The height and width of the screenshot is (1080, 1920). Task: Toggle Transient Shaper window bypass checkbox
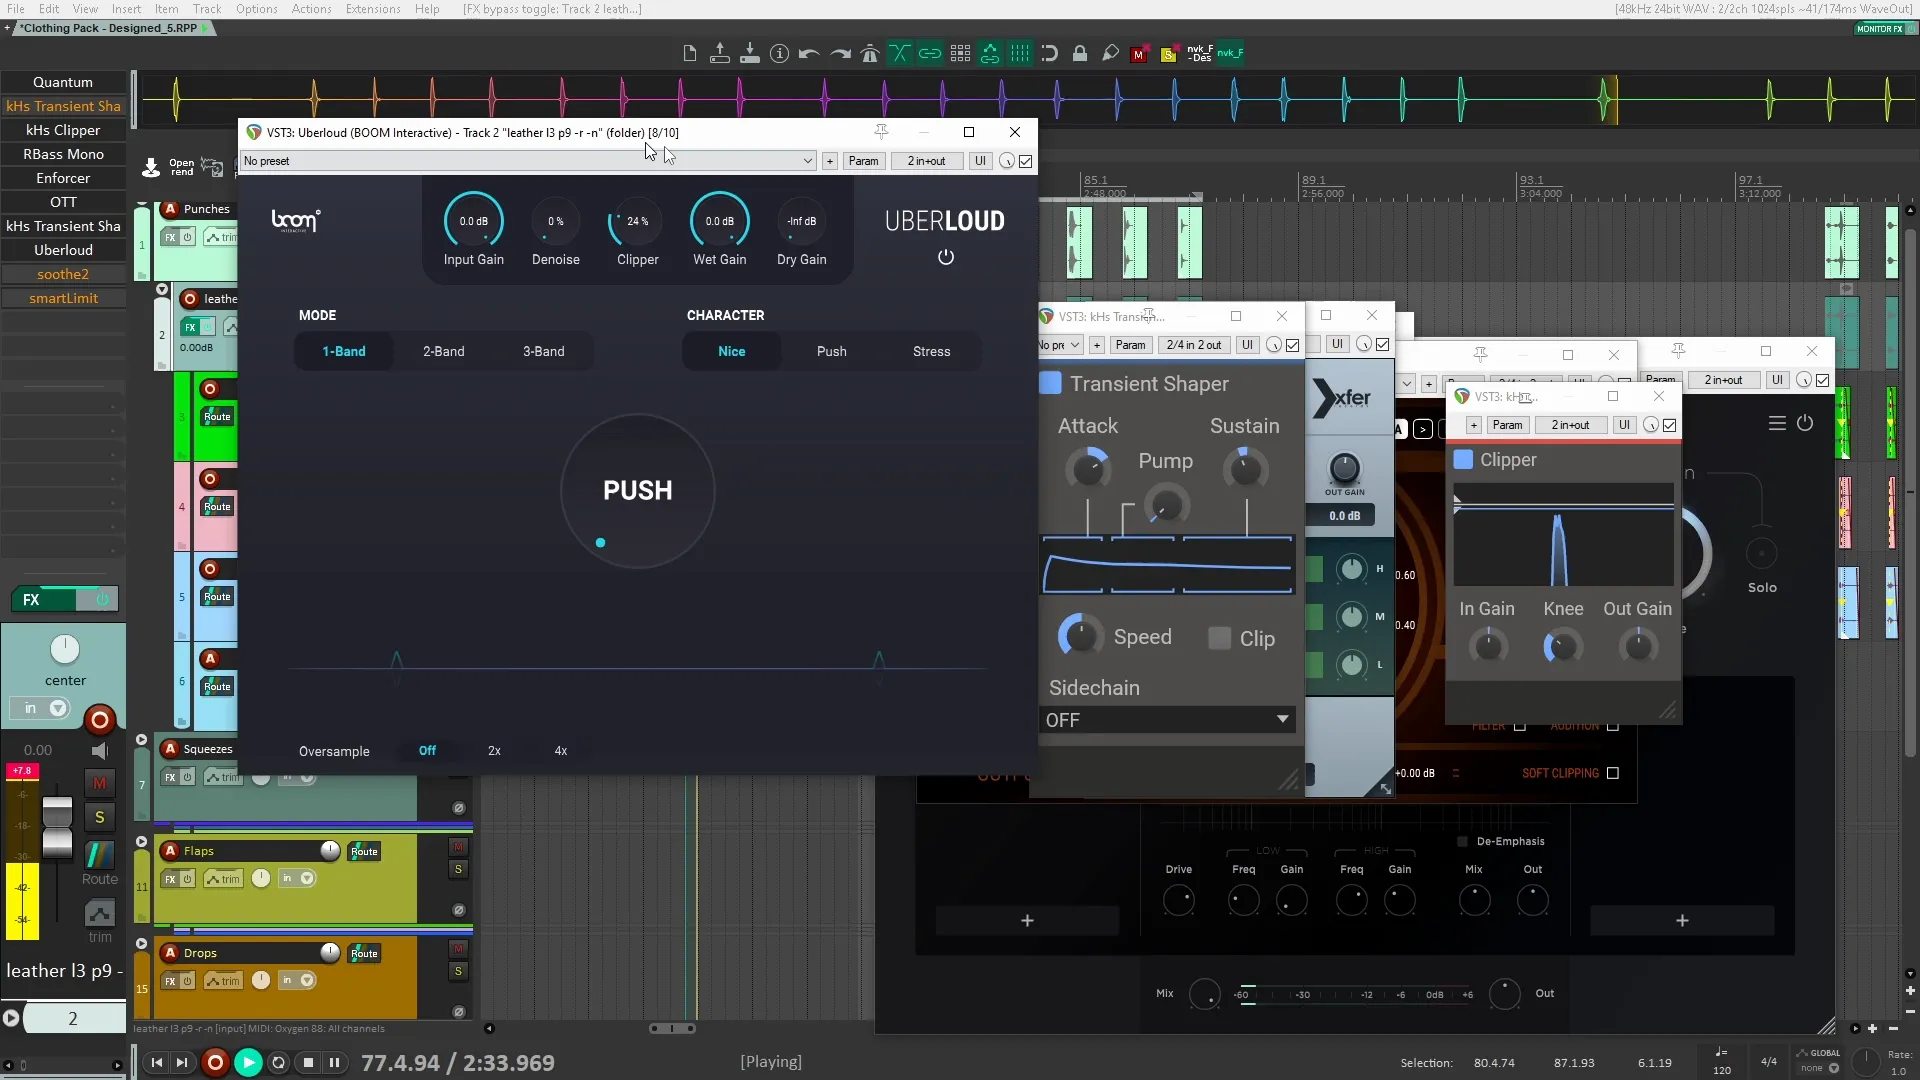click(1293, 345)
